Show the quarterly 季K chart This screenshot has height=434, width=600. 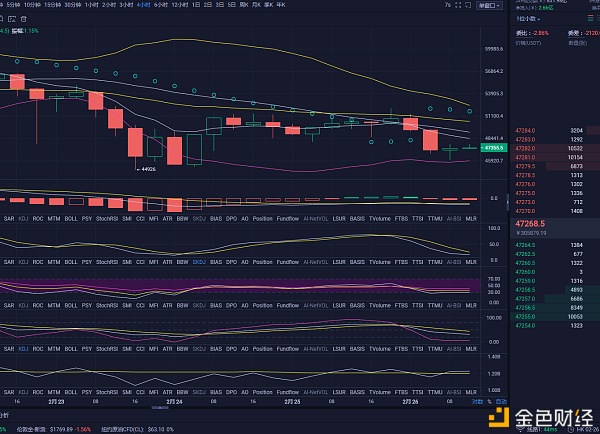[269, 5]
